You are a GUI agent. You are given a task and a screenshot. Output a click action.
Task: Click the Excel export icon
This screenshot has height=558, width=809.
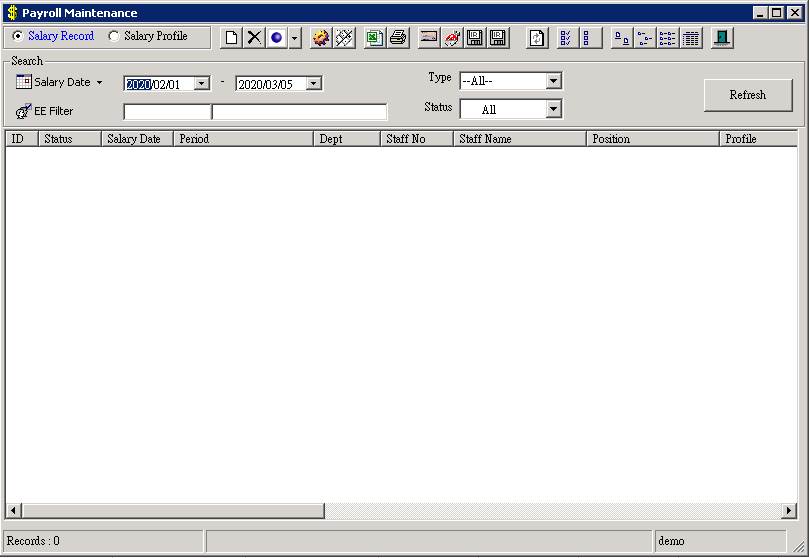click(x=374, y=38)
